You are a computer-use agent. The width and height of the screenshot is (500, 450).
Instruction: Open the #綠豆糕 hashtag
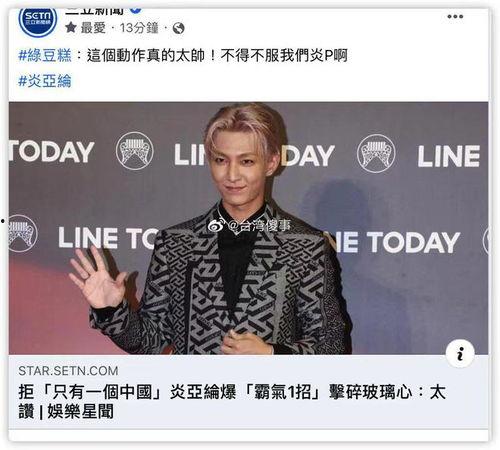tap(45, 55)
